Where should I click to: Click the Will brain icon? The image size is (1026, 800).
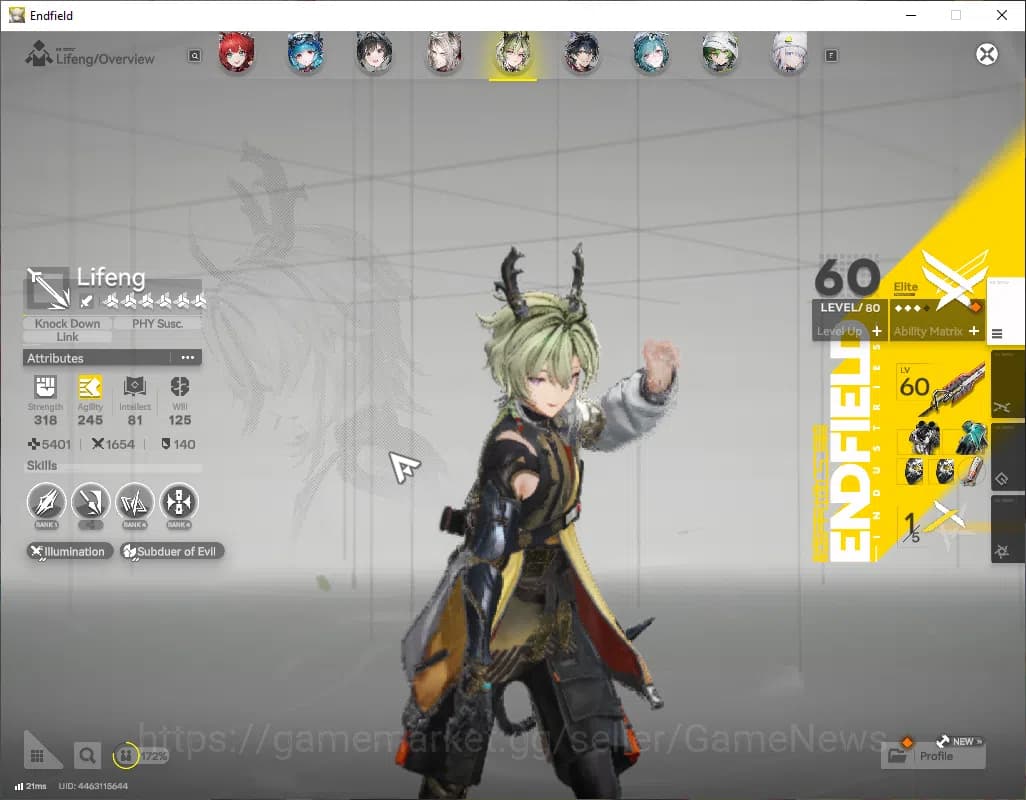180,387
